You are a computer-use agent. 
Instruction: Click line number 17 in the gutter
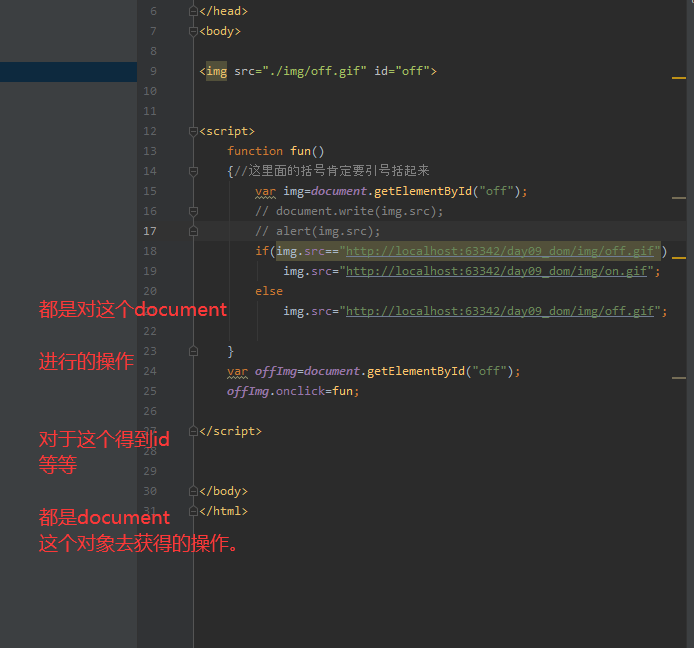coord(150,231)
